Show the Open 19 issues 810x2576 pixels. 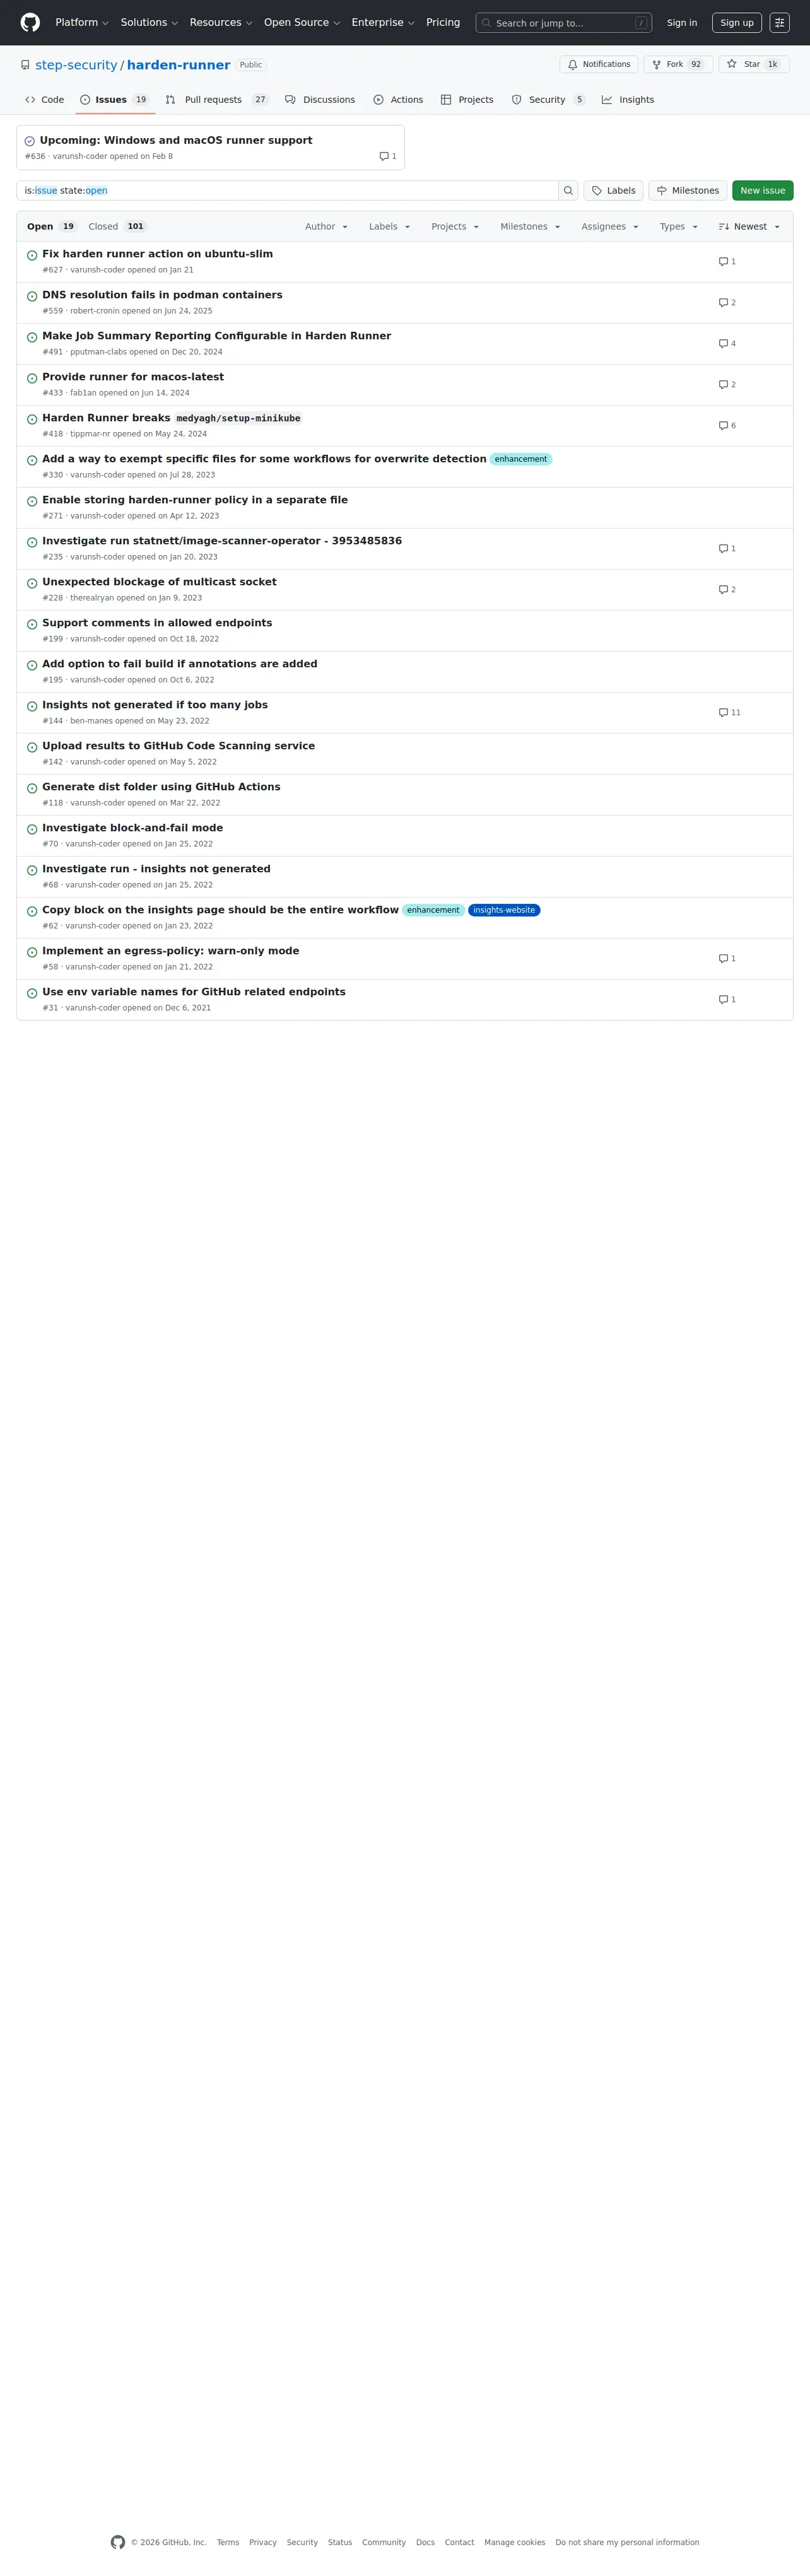click(x=51, y=227)
